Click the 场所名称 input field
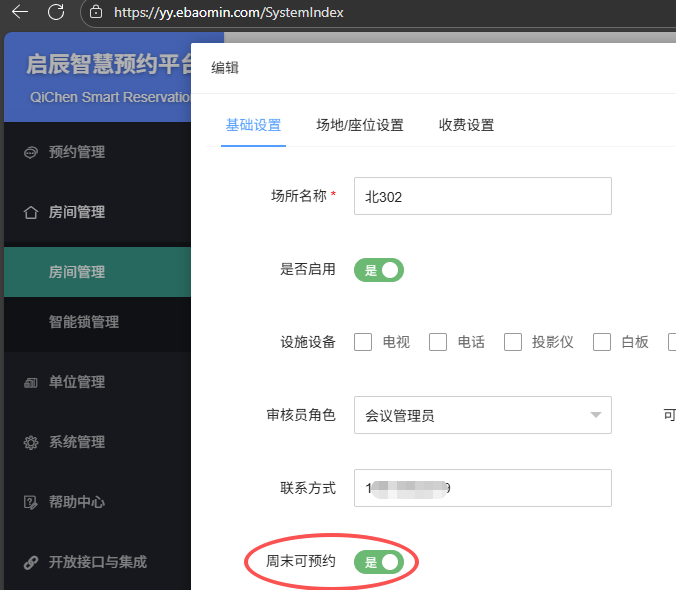This screenshot has height=590, width=676. (482, 196)
